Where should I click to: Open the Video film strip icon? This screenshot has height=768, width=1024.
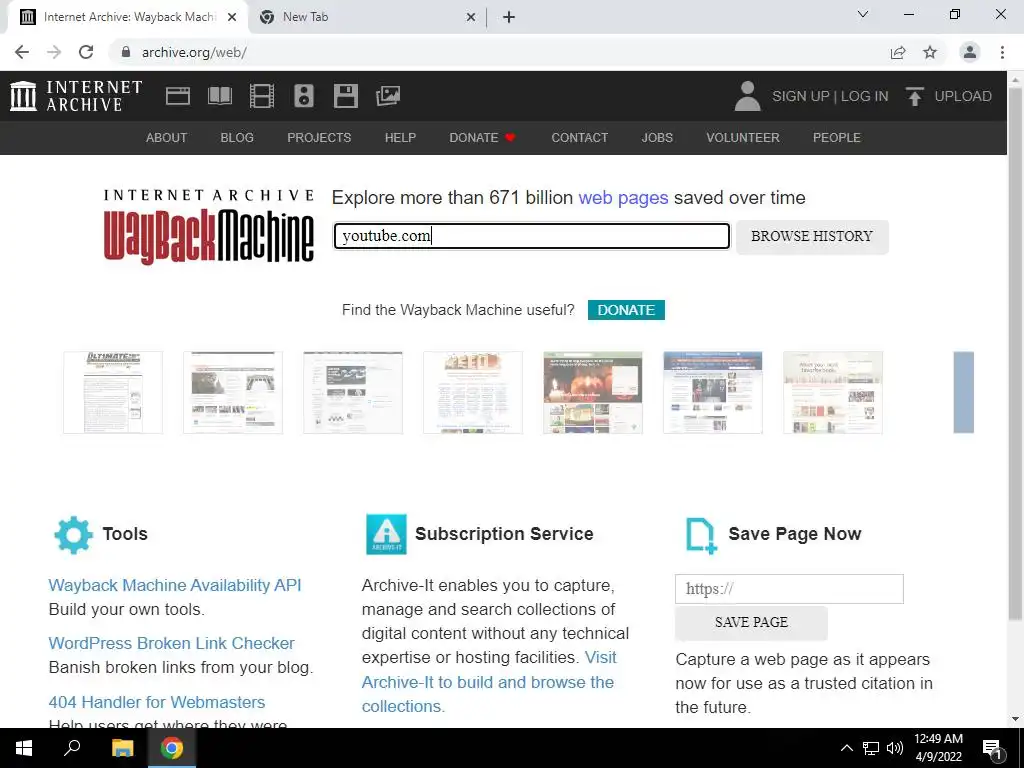[x=262, y=96]
